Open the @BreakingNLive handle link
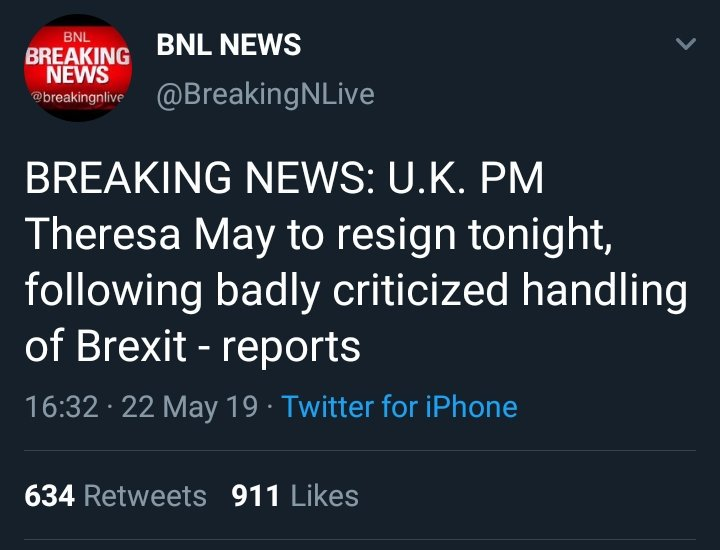The image size is (720, 550). [265, 94]
